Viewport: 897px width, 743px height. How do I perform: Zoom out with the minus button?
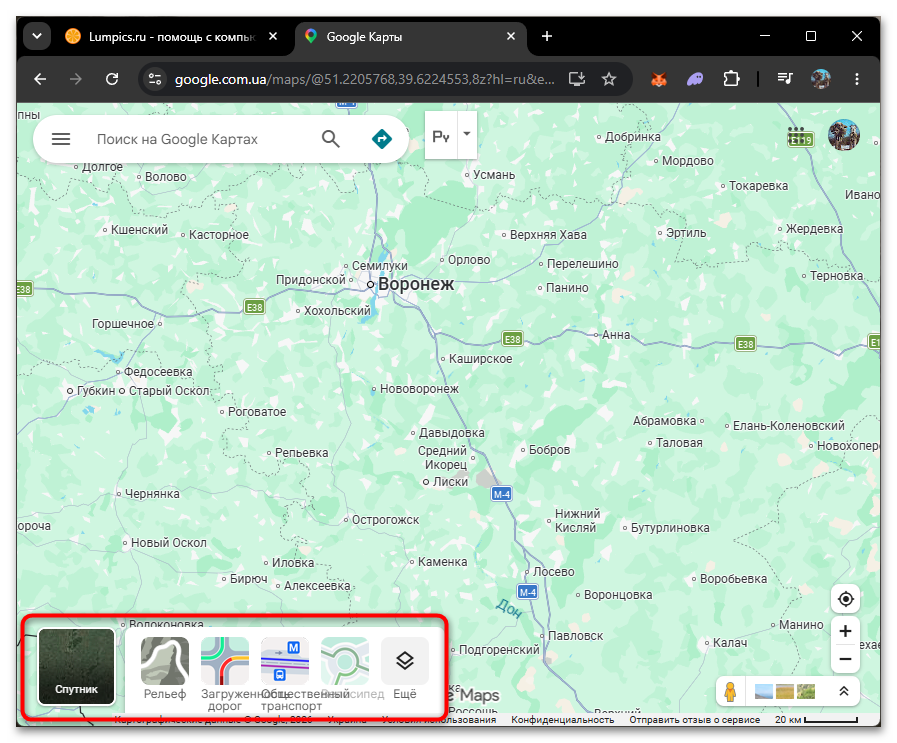coord(846,659)
